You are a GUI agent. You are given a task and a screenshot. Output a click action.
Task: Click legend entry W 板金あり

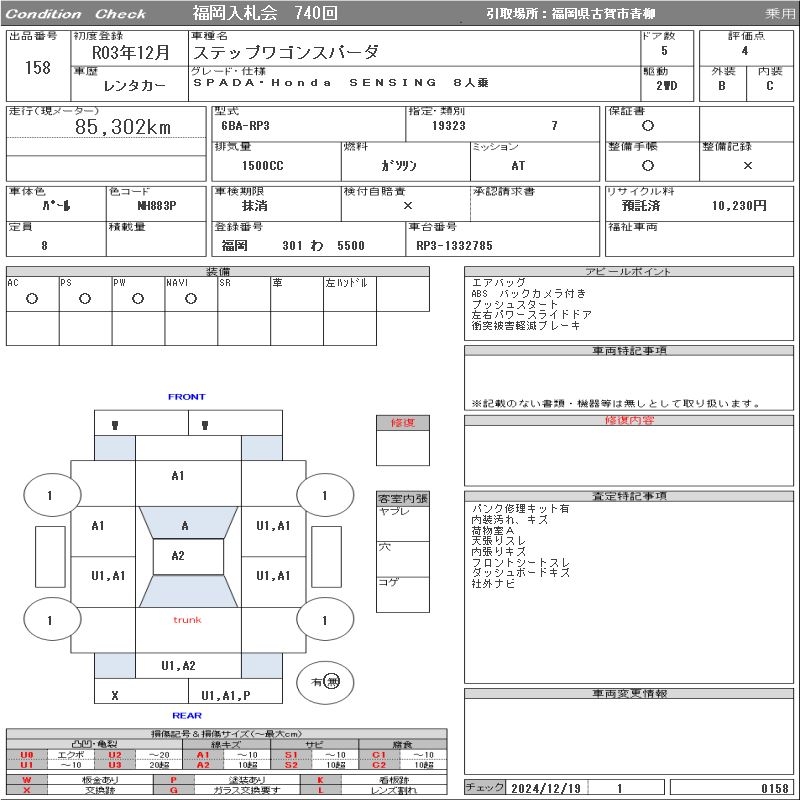(80, 780)
